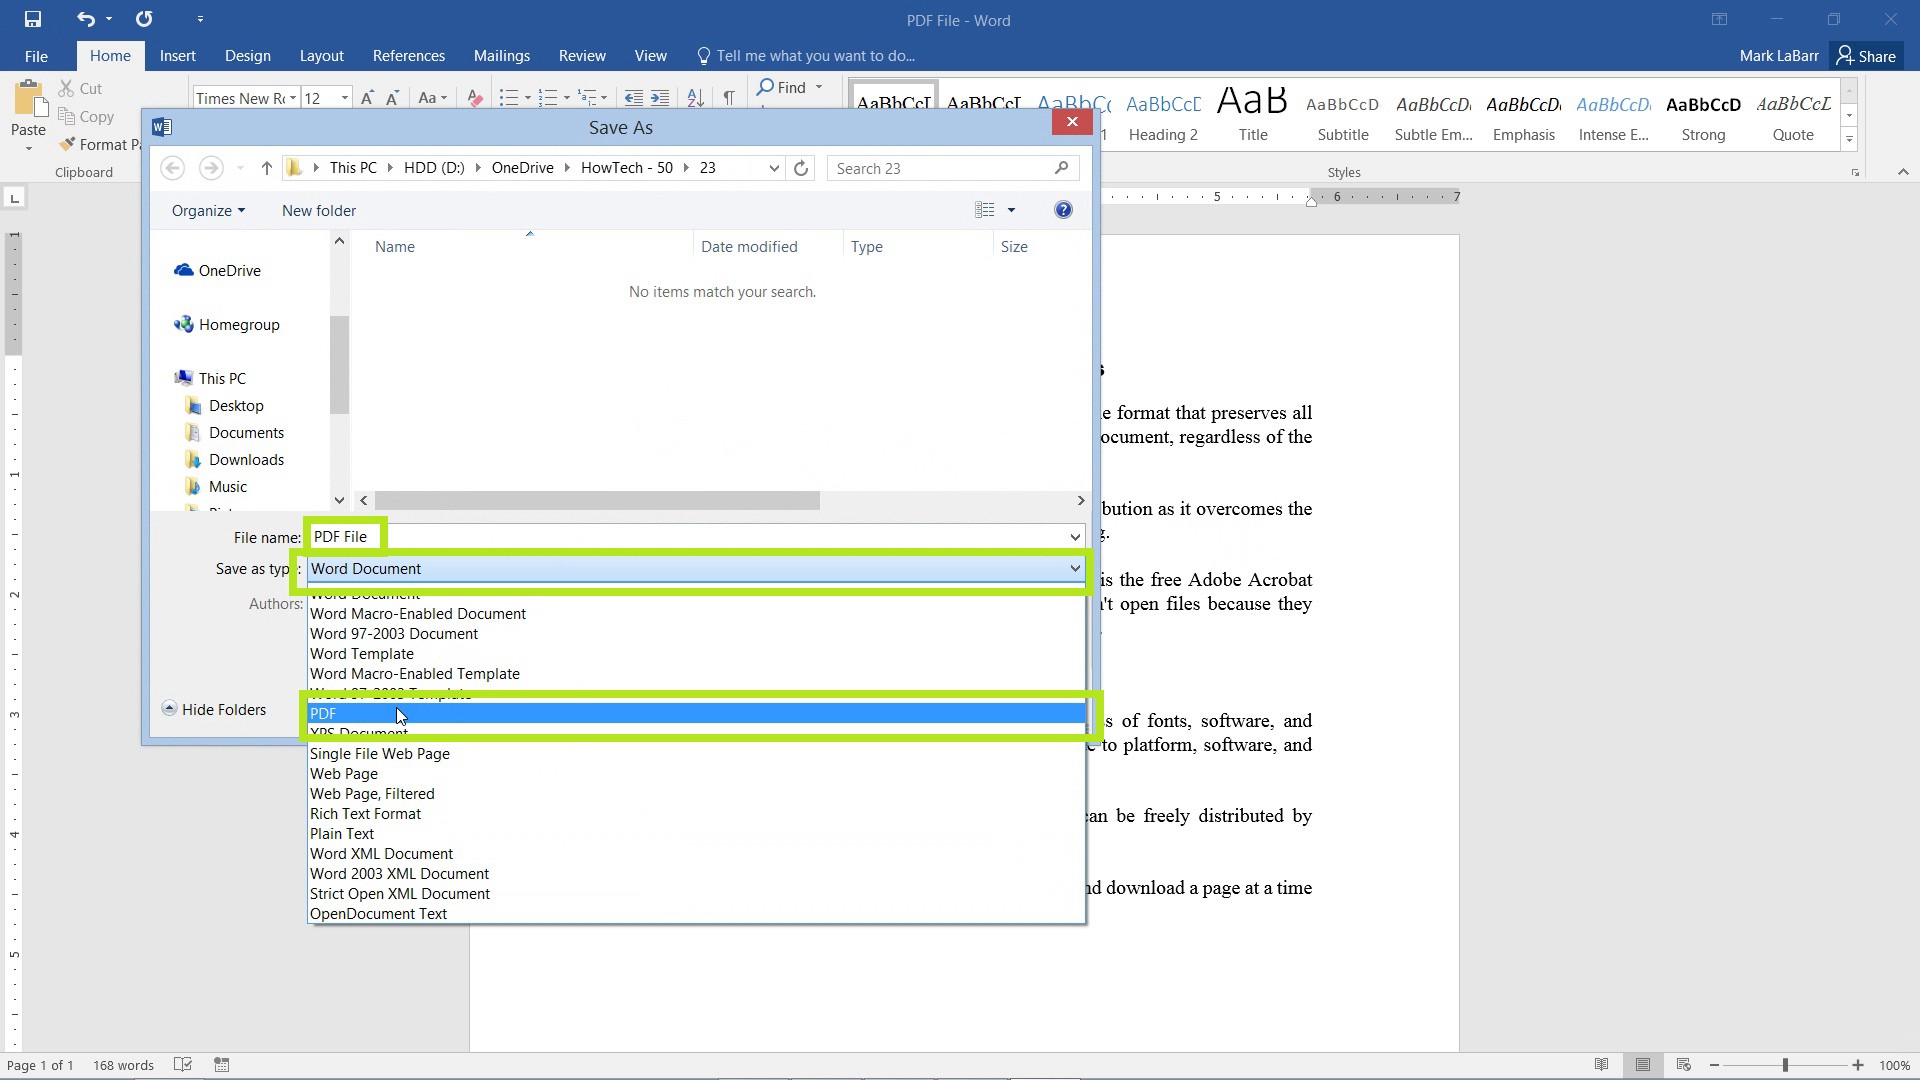Switch to the References ribbon tab
The height and width of the screenshot is (1080, 1920).
tap(408, 55)
